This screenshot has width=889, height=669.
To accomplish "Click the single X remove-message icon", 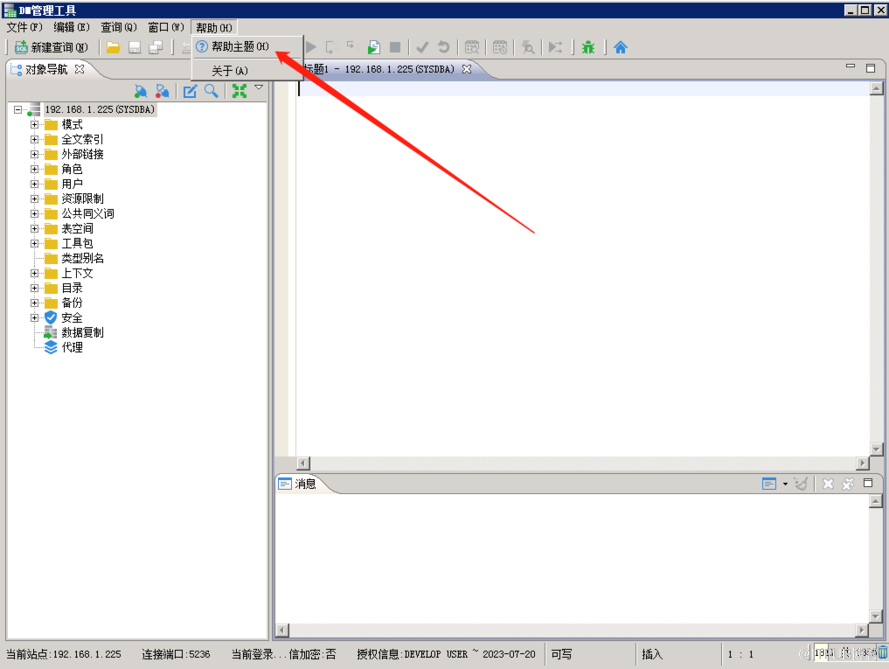I will tap(828, 484).
